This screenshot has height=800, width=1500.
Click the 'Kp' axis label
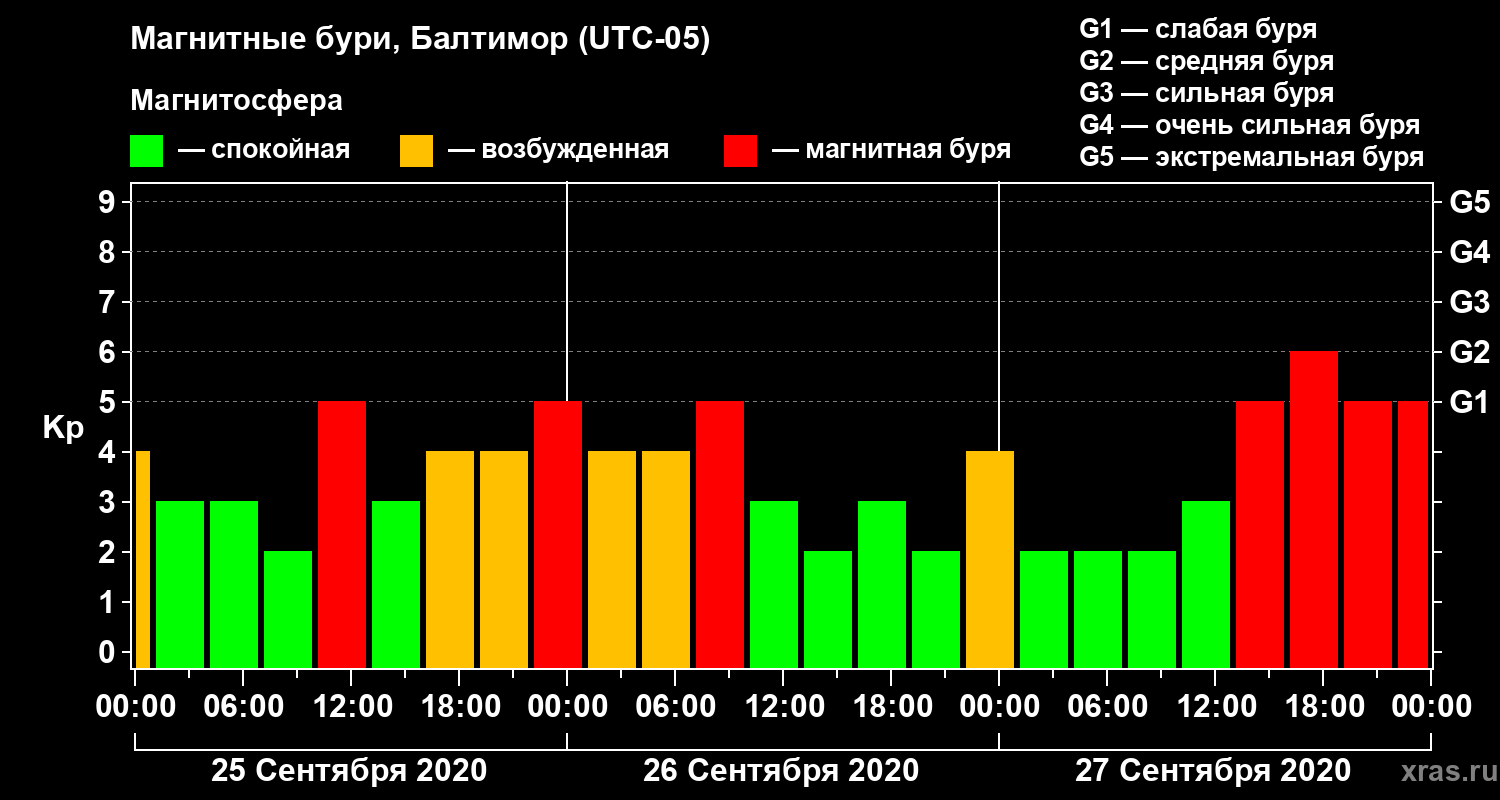pyautogui.click(x=63, y=428)
